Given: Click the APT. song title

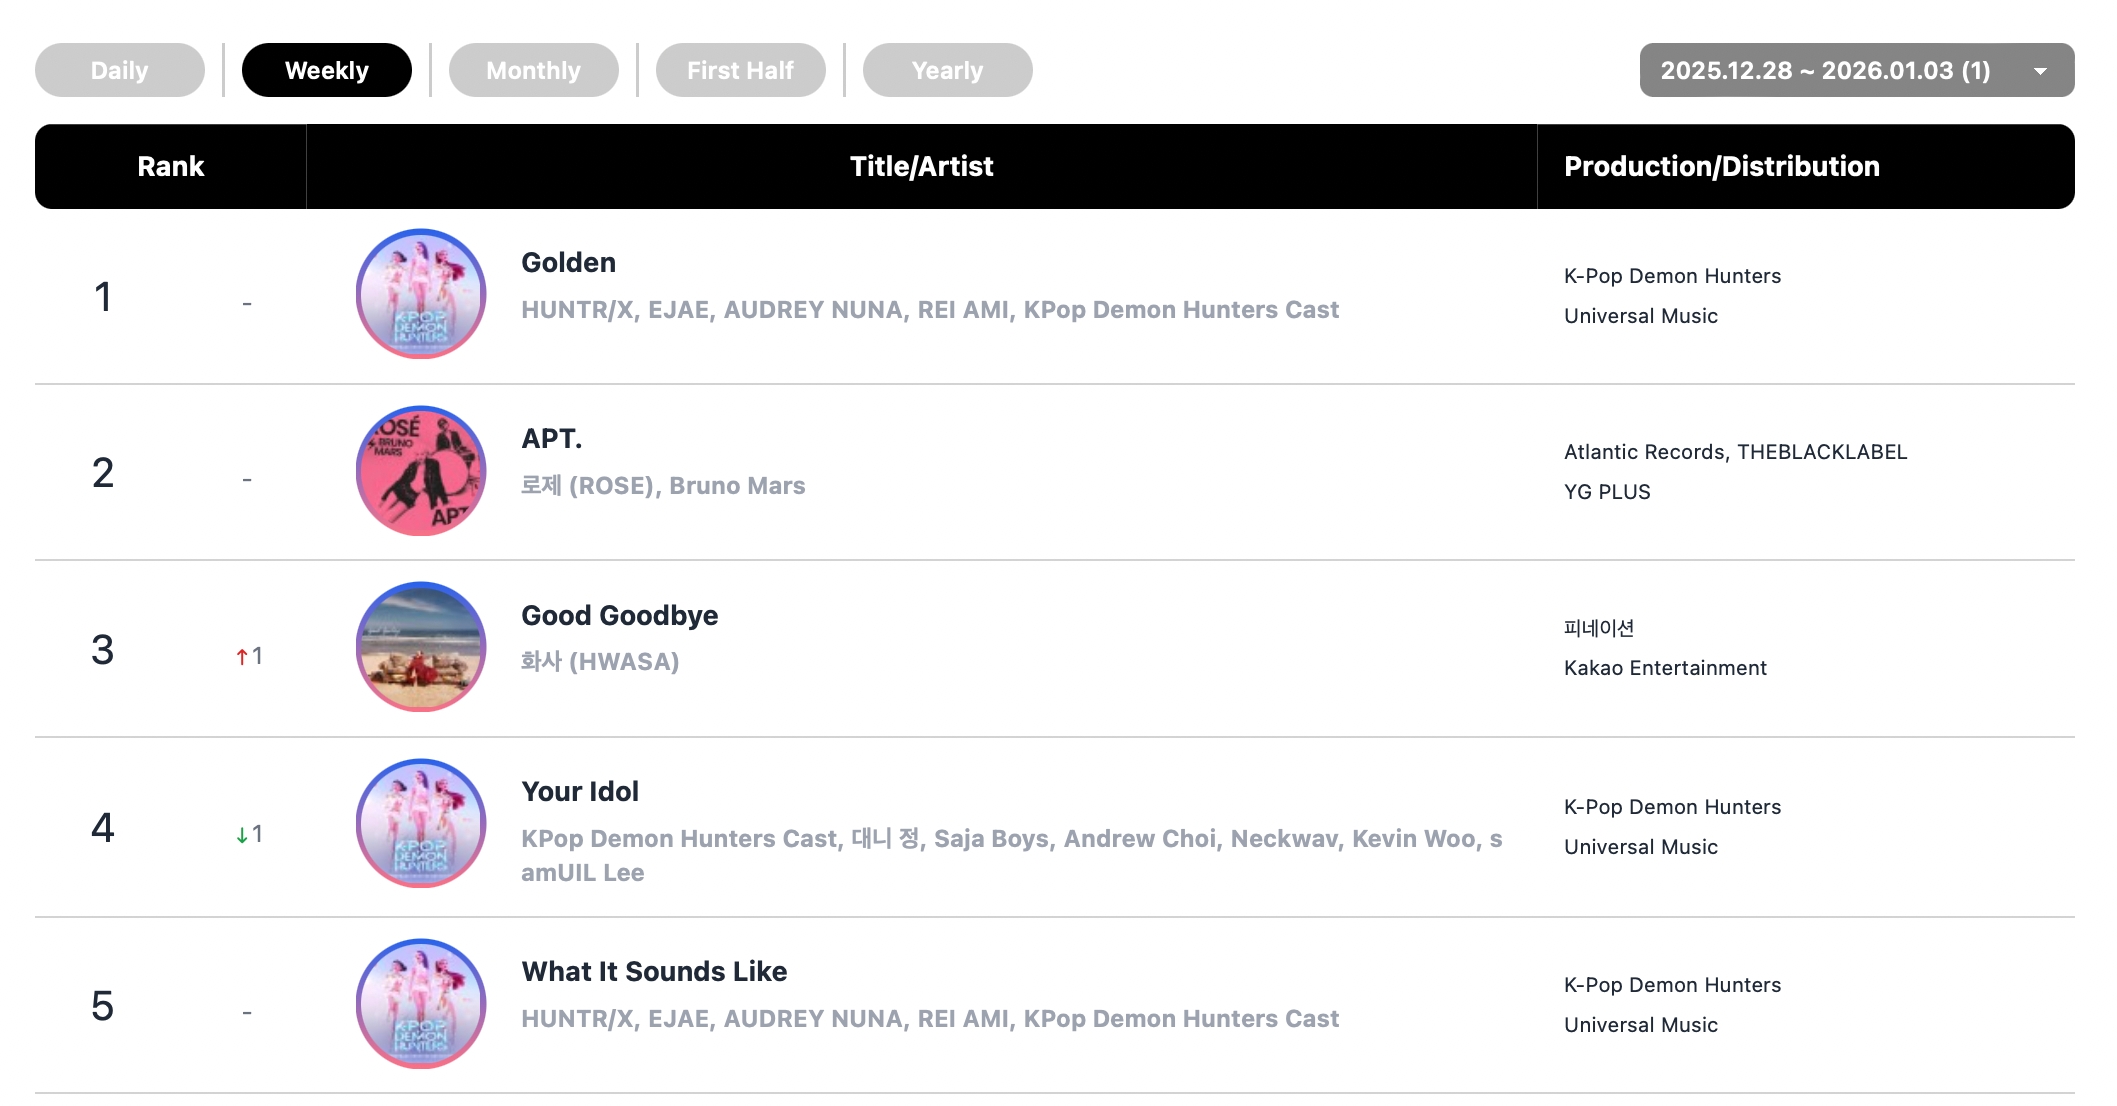Looking at the screenshot, I should click(551, 439).
